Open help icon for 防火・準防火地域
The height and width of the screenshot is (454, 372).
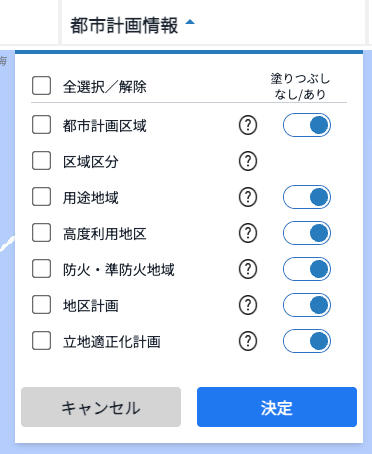coord(248,269)
